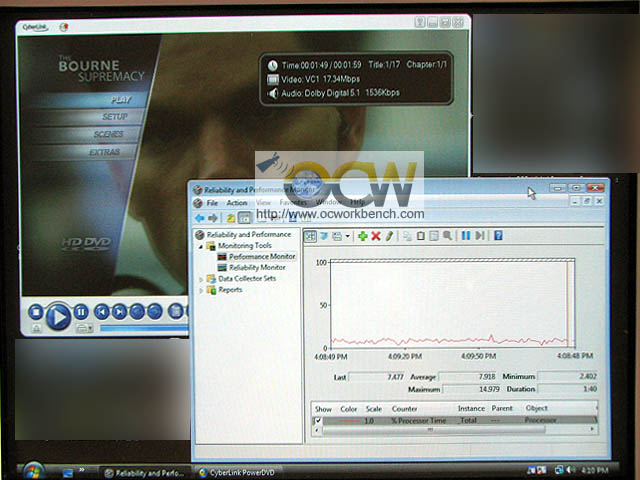Open the Action menu
The image size is (640, 480).
click(x=237, y=203)
